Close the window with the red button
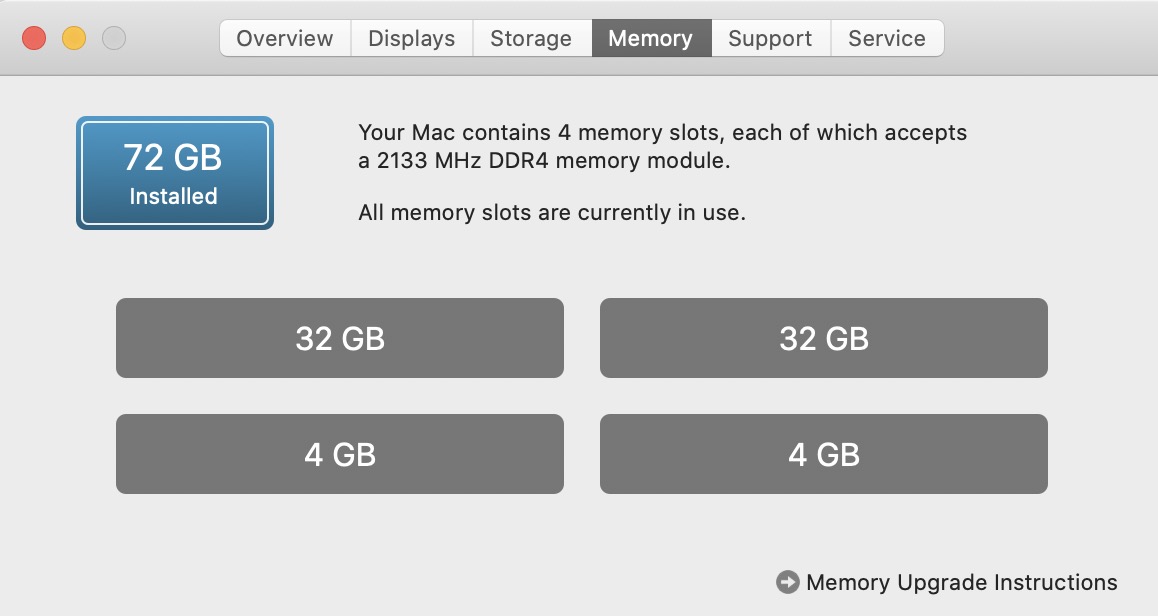Image resolution: width=1158 pixels, height=616 pixels. point(34,39)
